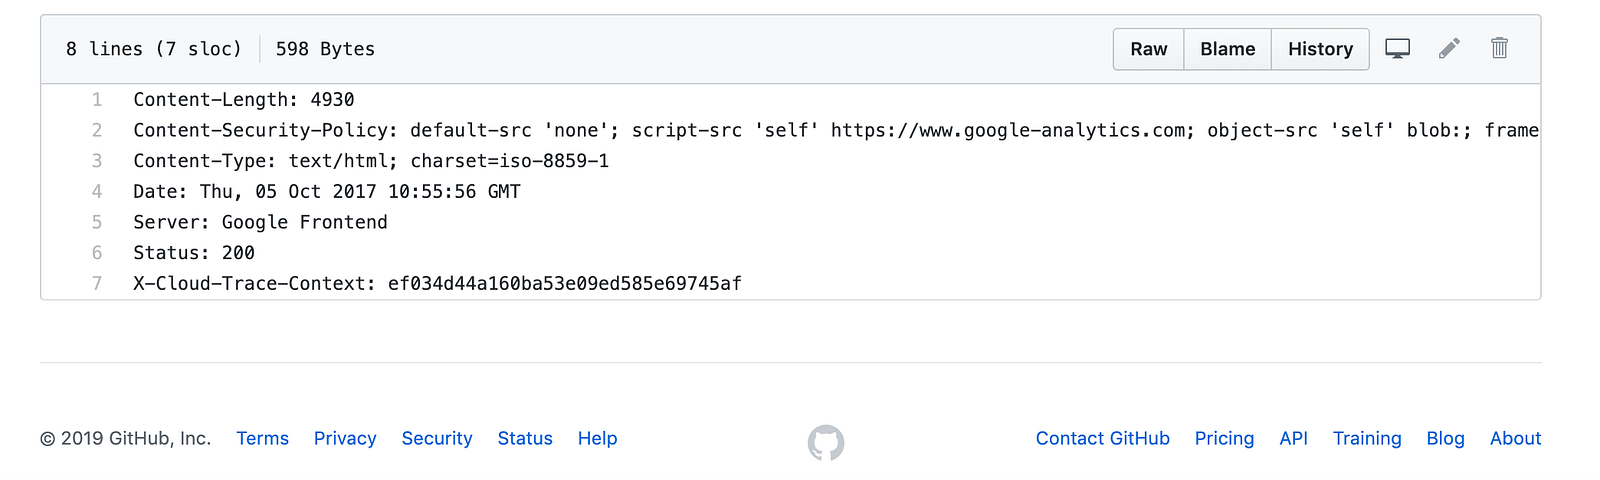Open the Terms footer link

point(262,438)
